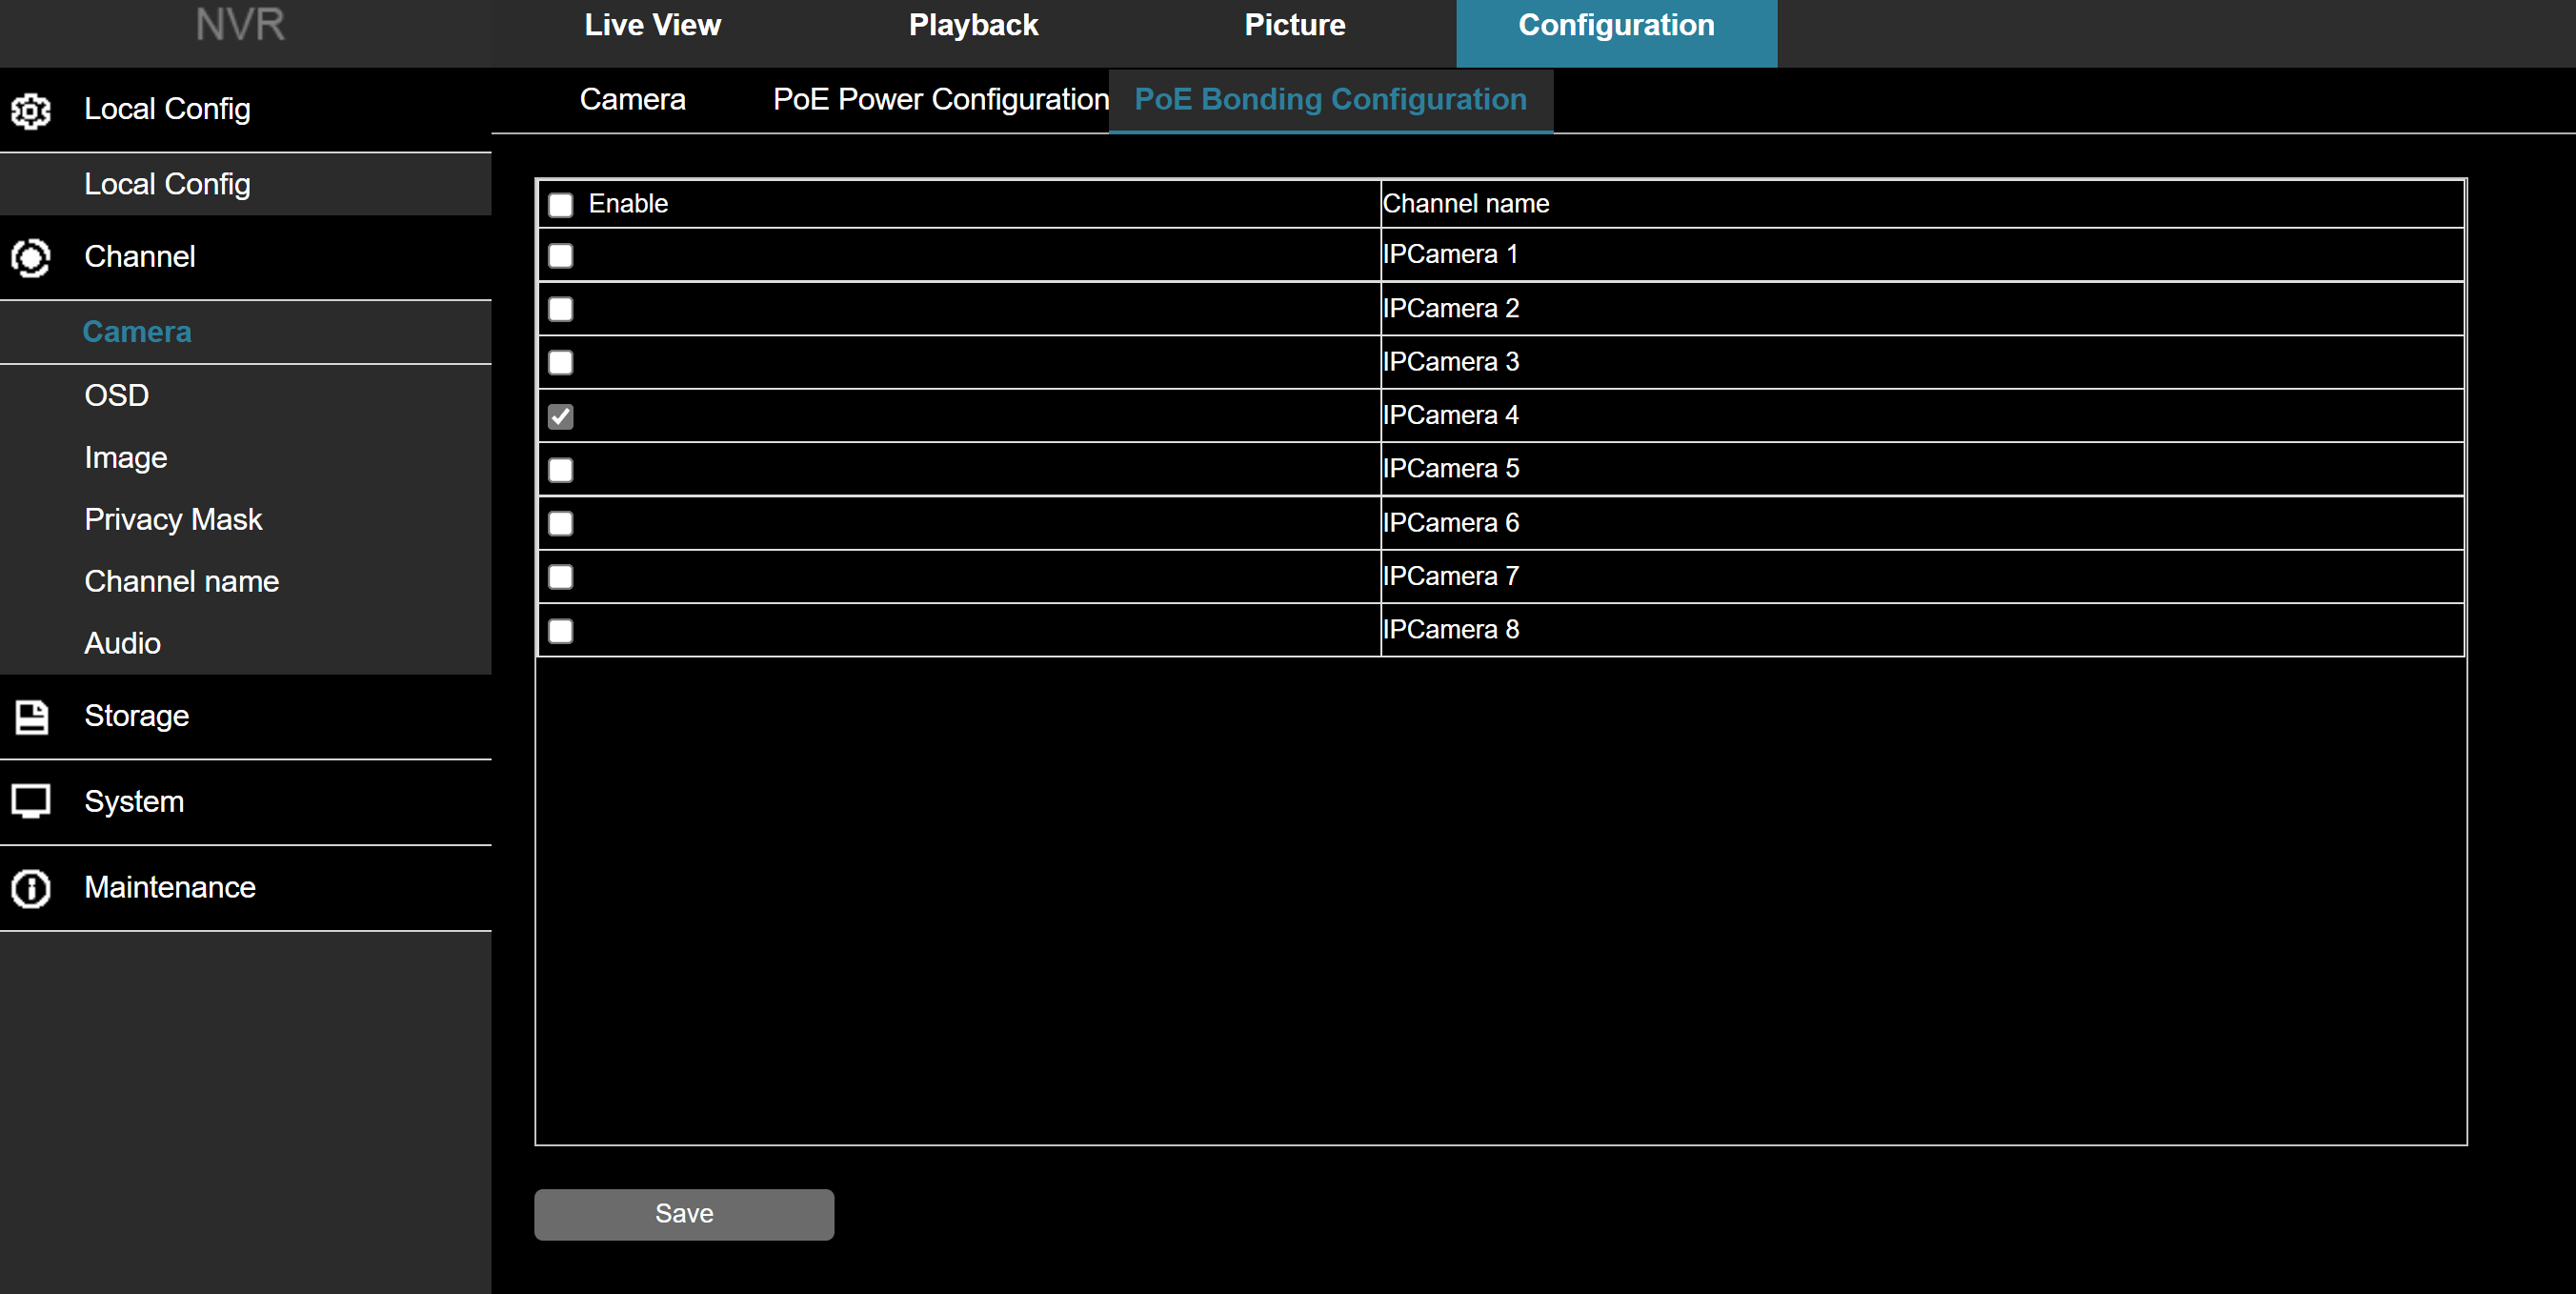The height and width of the screenshot is (1294, 2576).
Task: Click the Save button
Action: 684,1214
